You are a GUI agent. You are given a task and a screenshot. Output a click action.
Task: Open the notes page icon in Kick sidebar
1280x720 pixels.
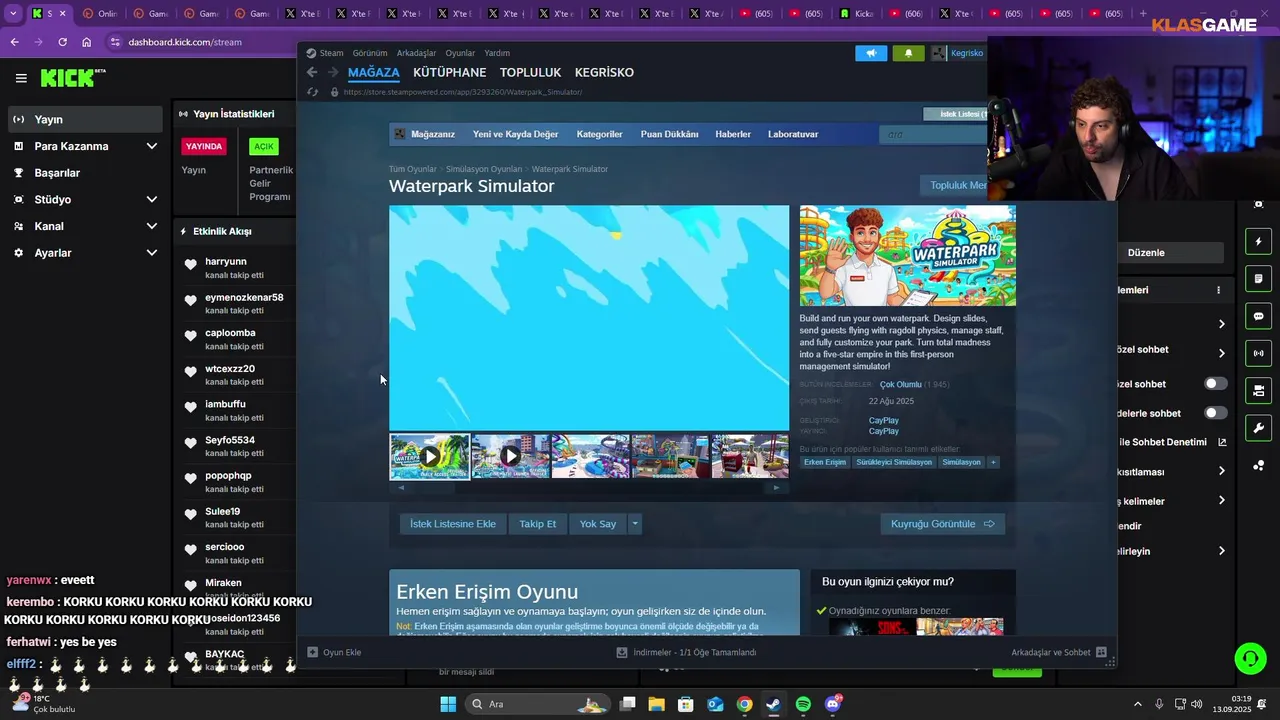(1259, 279)
